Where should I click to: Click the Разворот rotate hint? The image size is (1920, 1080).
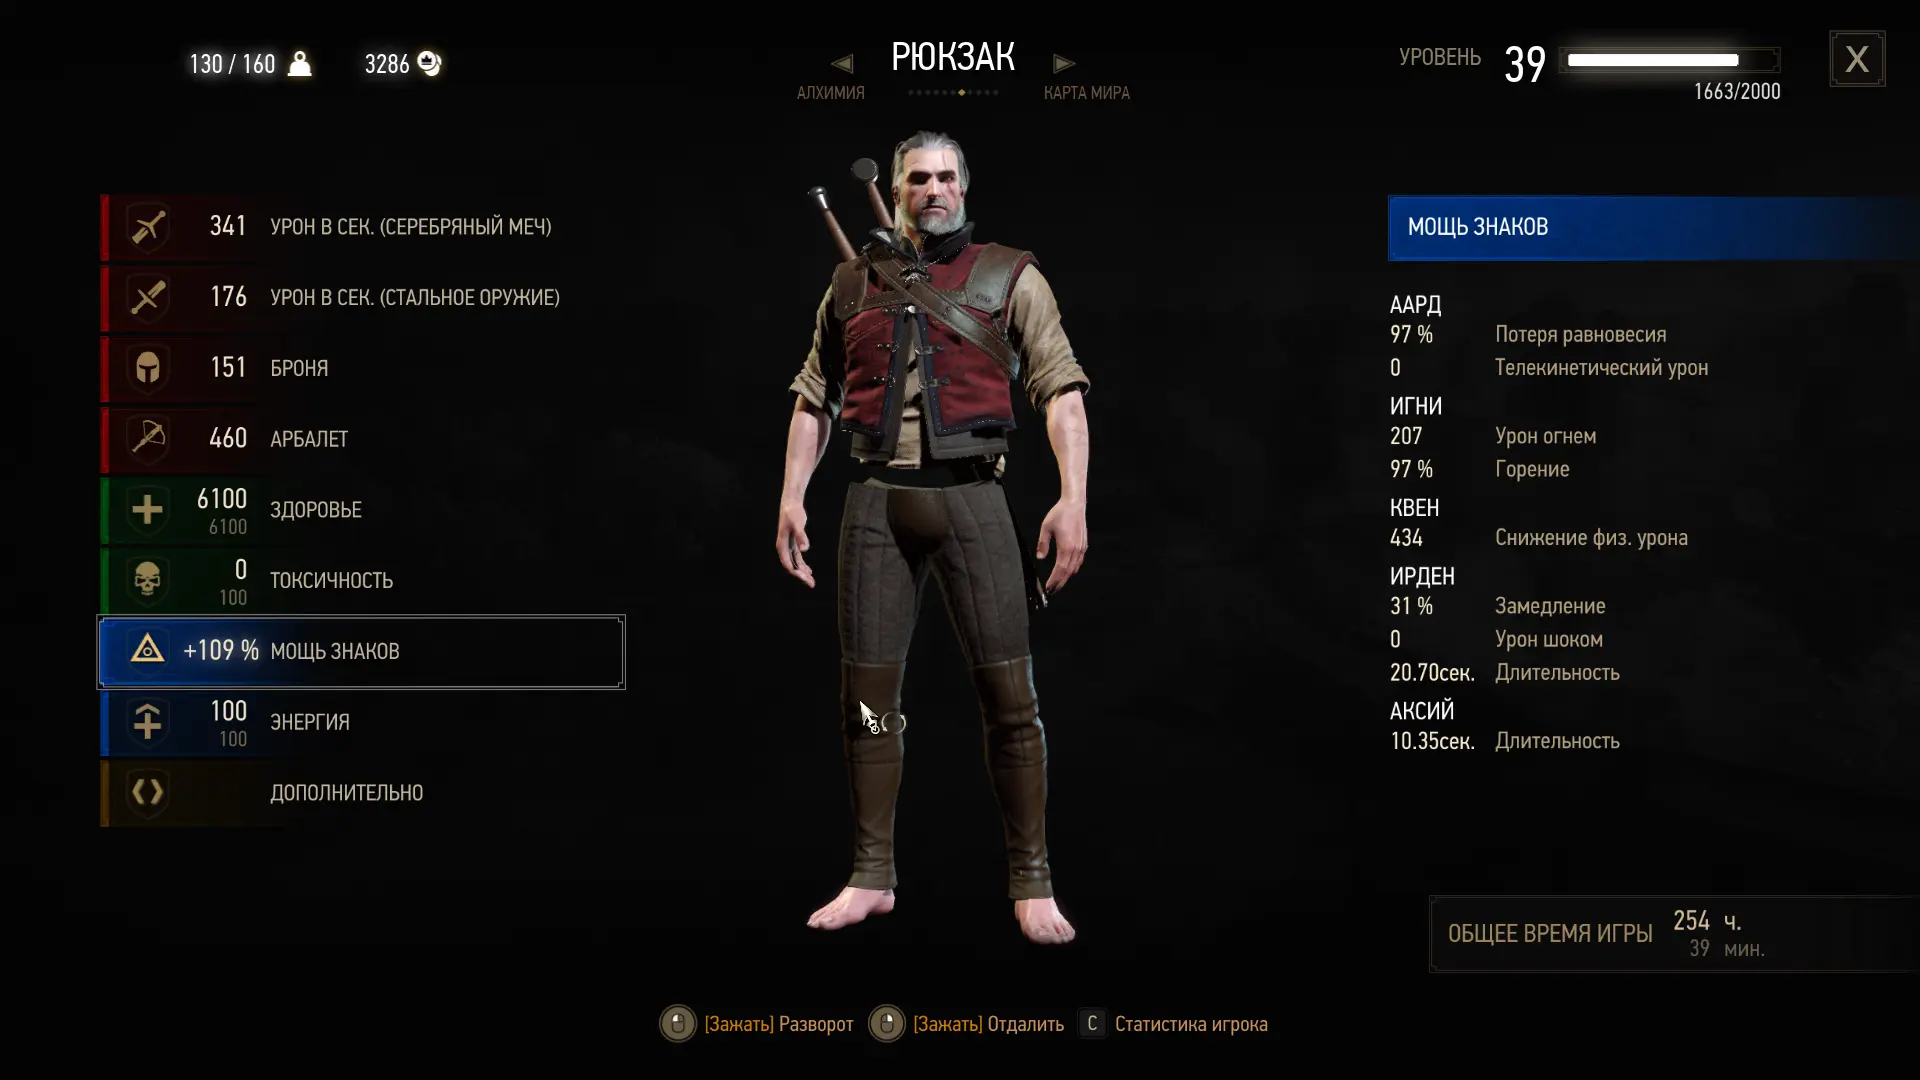pos(757,1024)
